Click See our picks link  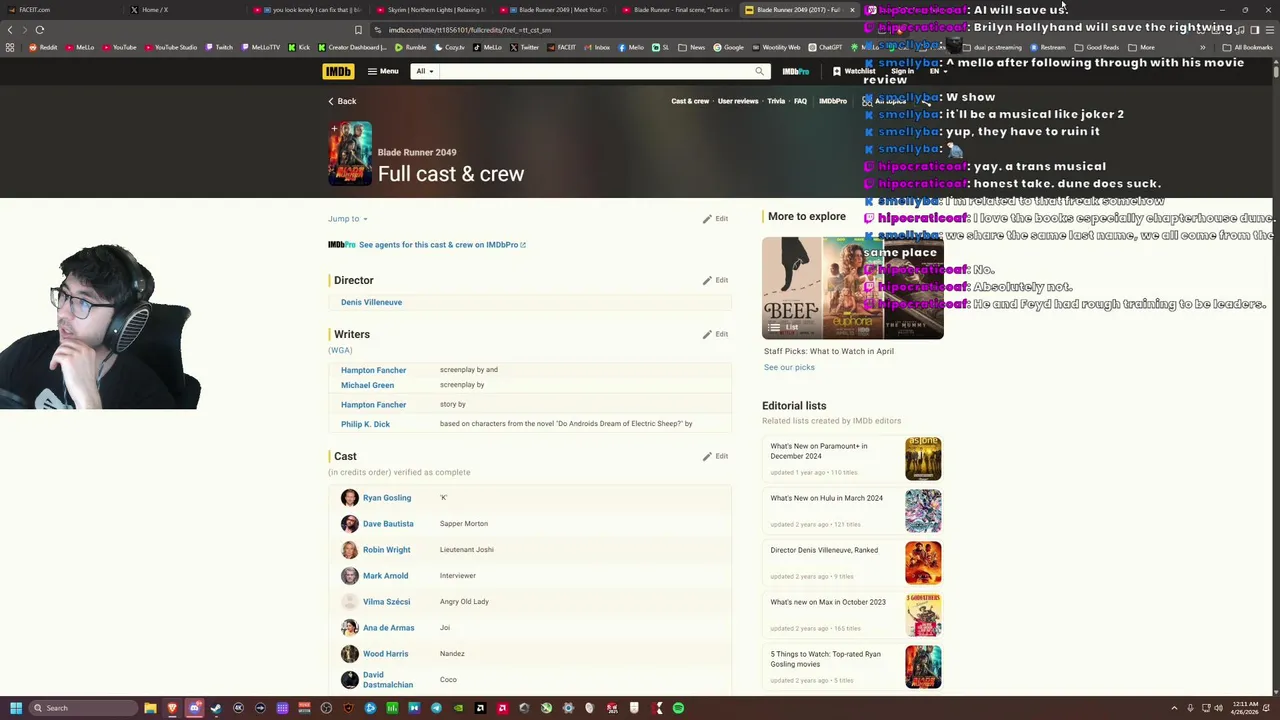click(x=789, y=367)
